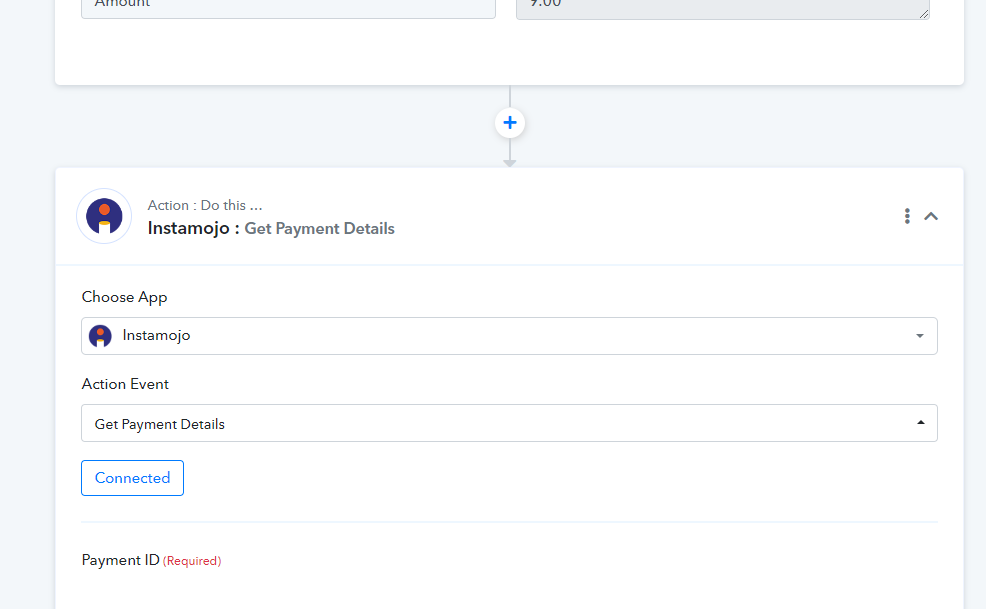Open the Choose App Instamojo dropdown
The image size is (986, 609).
(x=509, y=336)
